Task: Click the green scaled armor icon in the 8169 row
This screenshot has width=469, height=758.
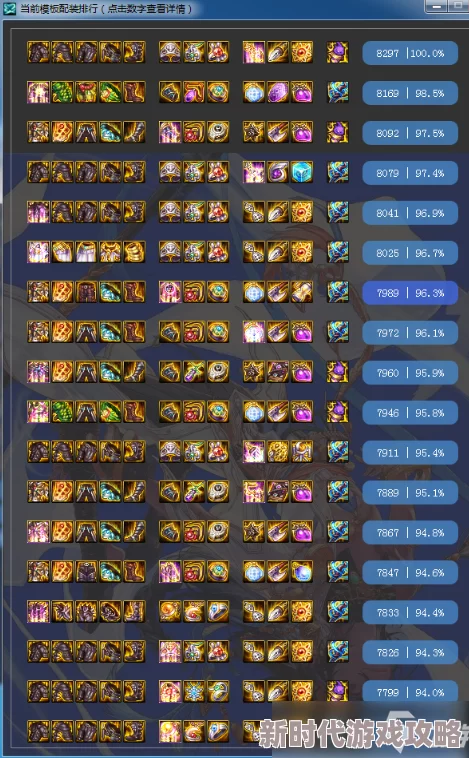Action: 62,92
